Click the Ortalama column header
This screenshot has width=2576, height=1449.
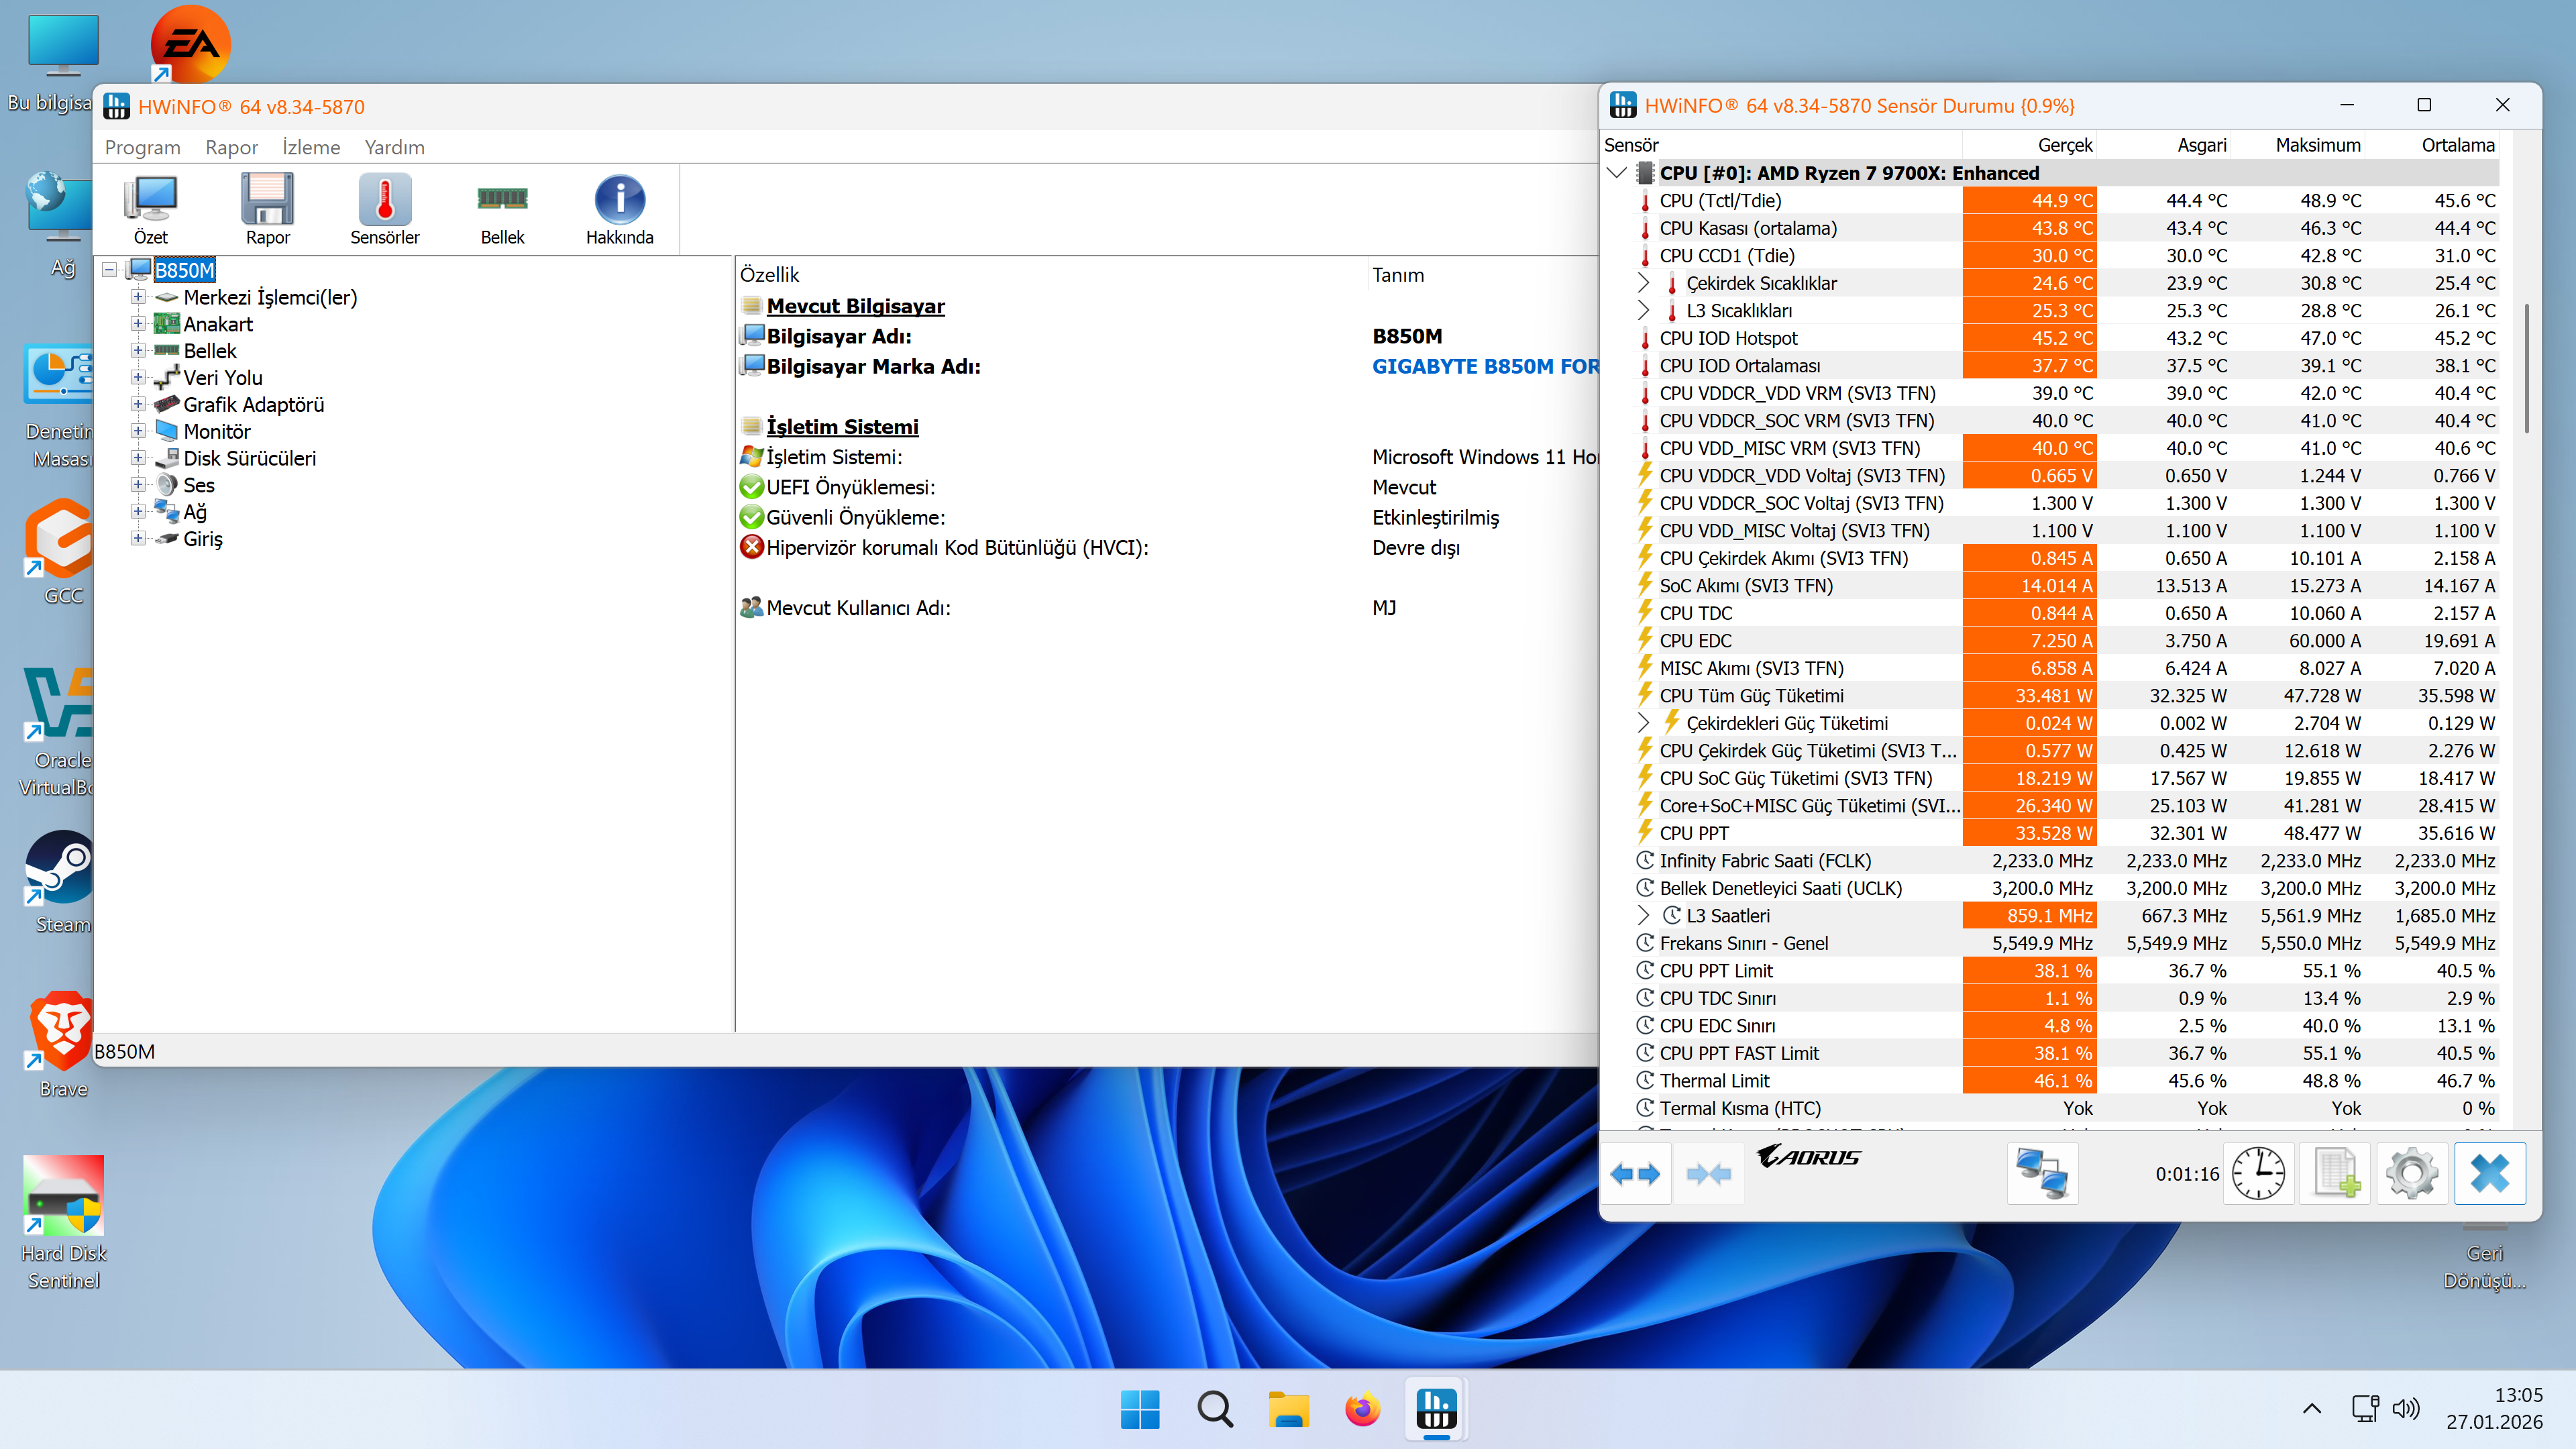click(x=2431, y=145)
